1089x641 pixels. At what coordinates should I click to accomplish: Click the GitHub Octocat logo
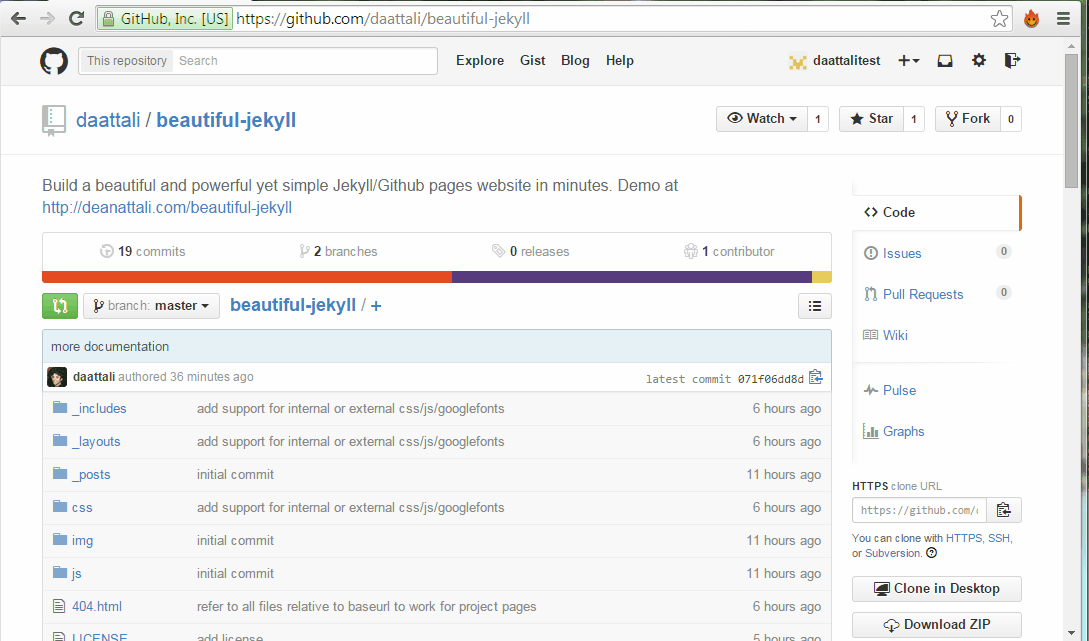[x=54, y=61]
